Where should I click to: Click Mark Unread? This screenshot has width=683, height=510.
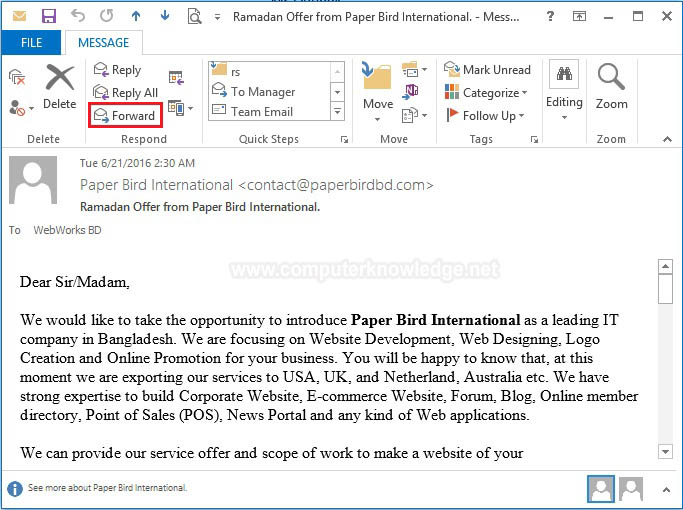(x=487, y=70)
